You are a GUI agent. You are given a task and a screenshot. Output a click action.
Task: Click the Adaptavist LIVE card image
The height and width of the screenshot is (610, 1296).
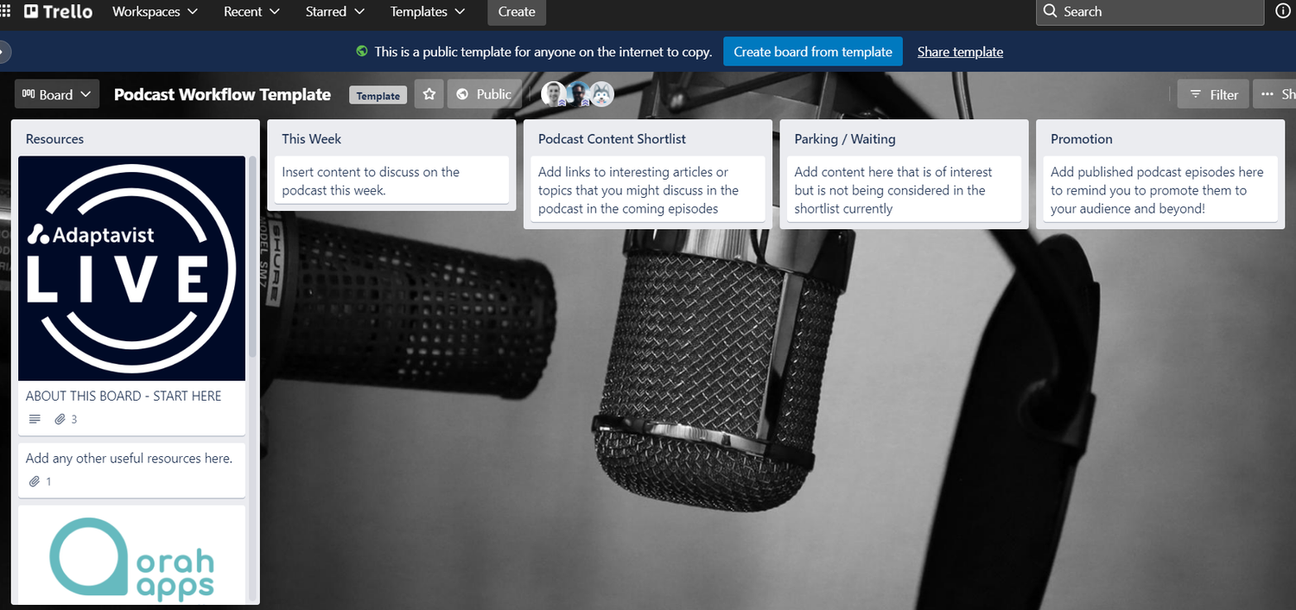131,268
